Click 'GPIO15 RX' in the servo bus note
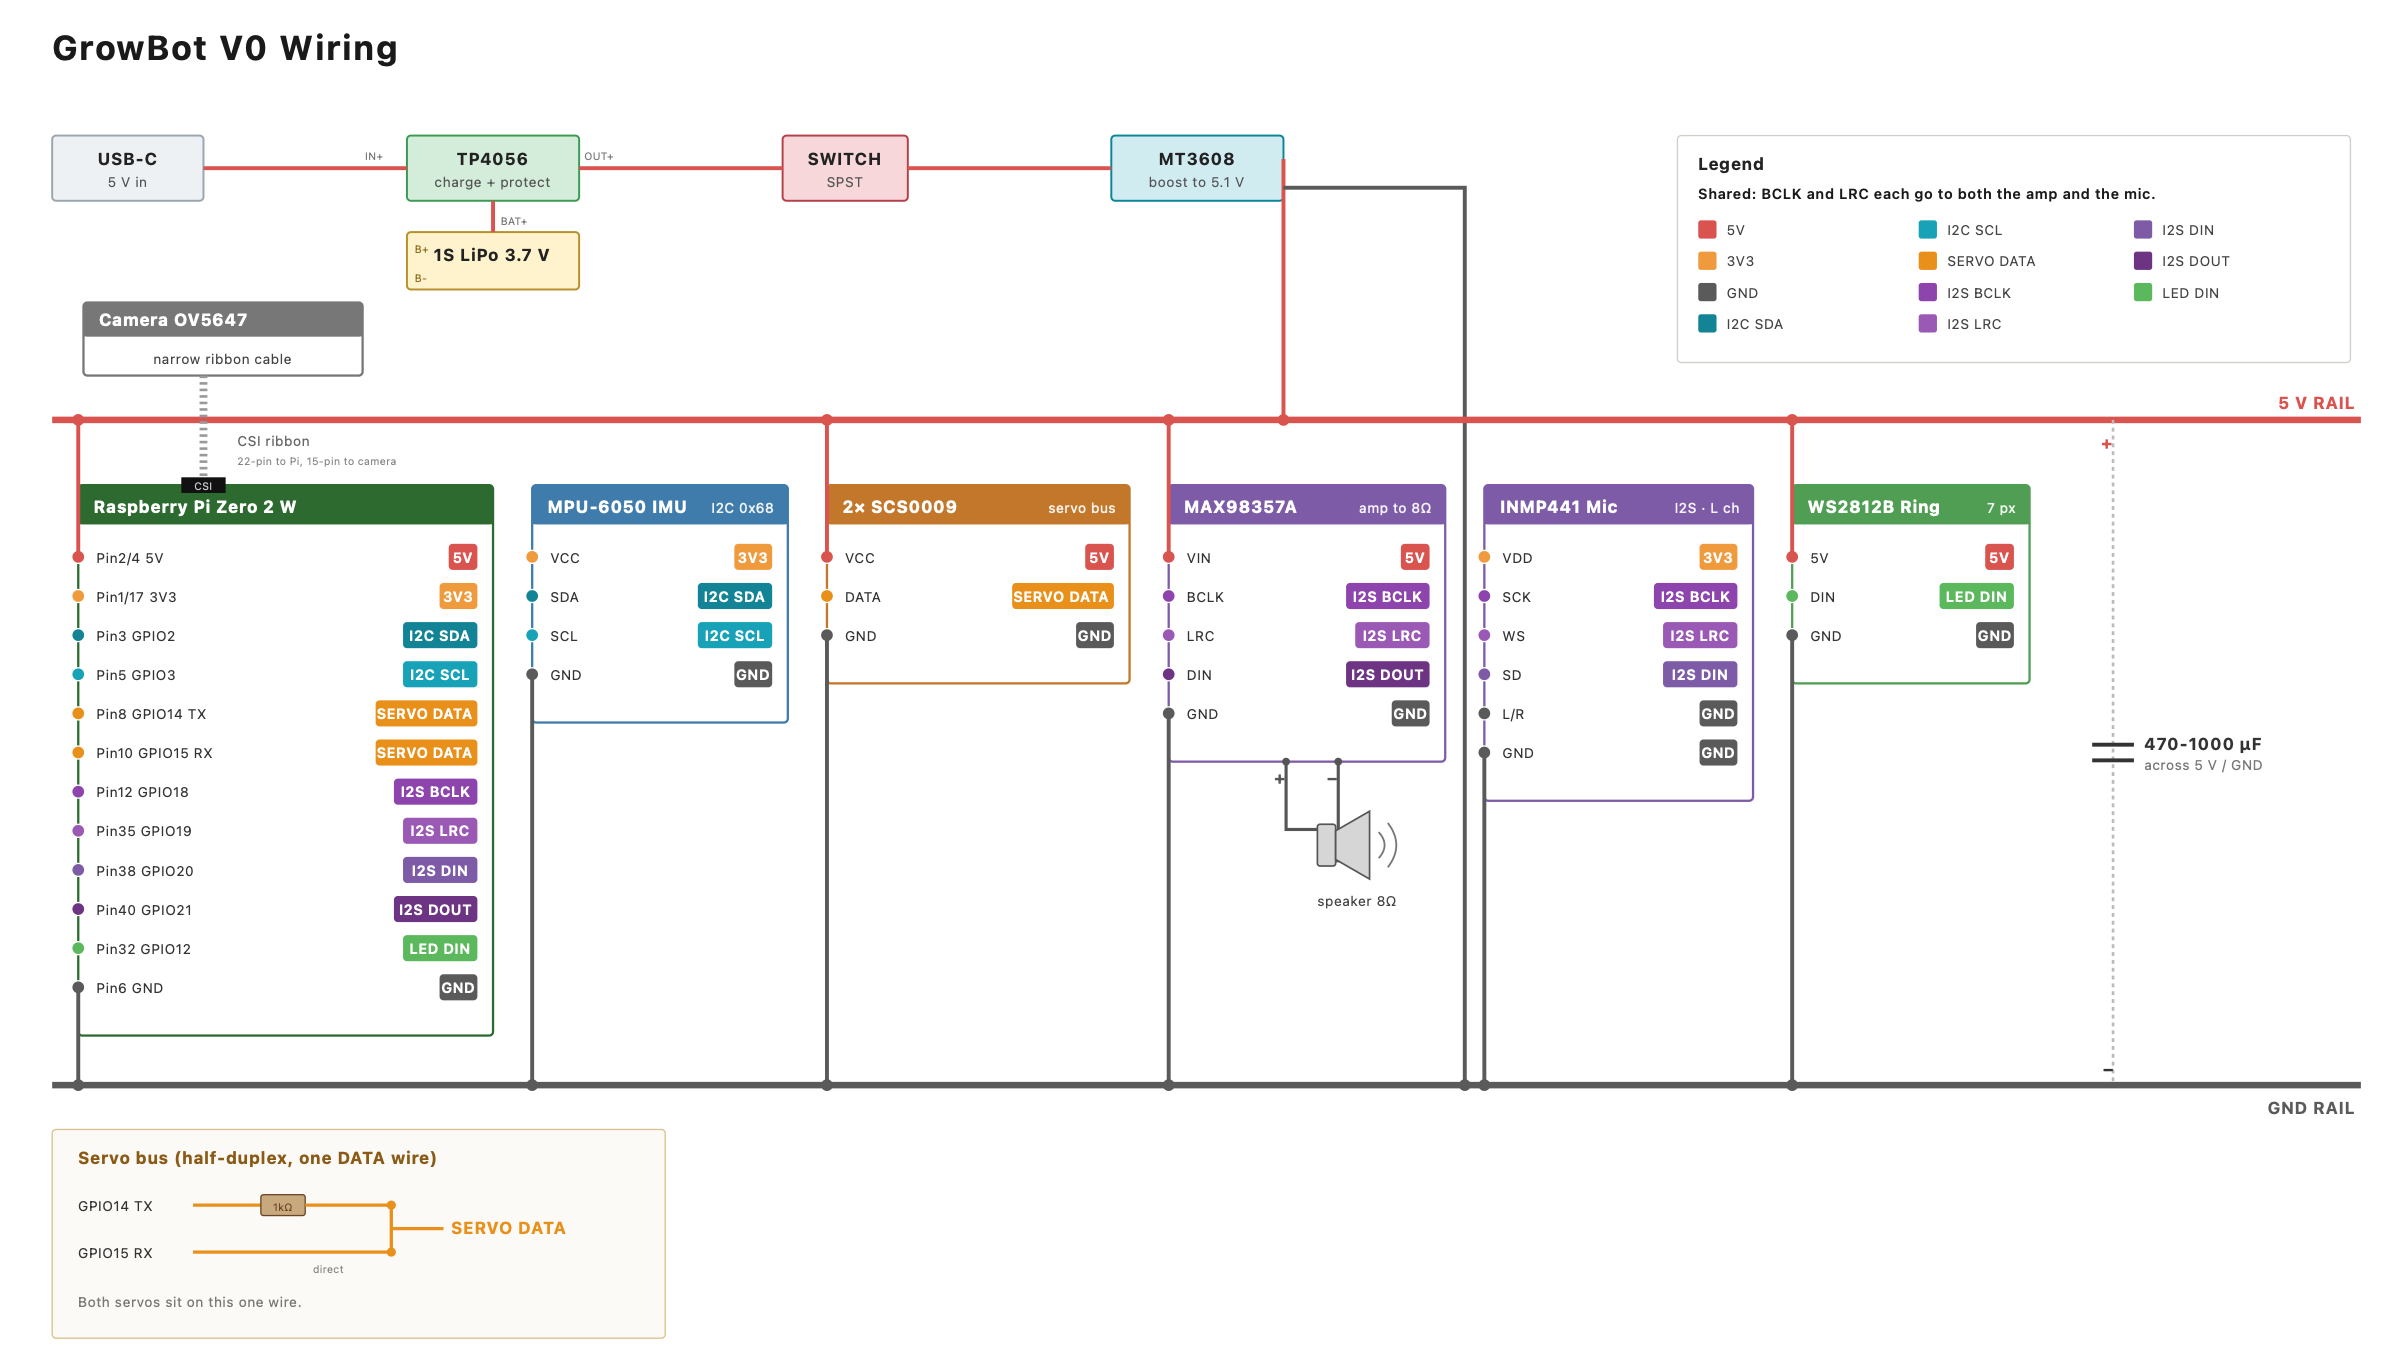This screenshot has width=2400, height=1372. (x=115, y=1253)
